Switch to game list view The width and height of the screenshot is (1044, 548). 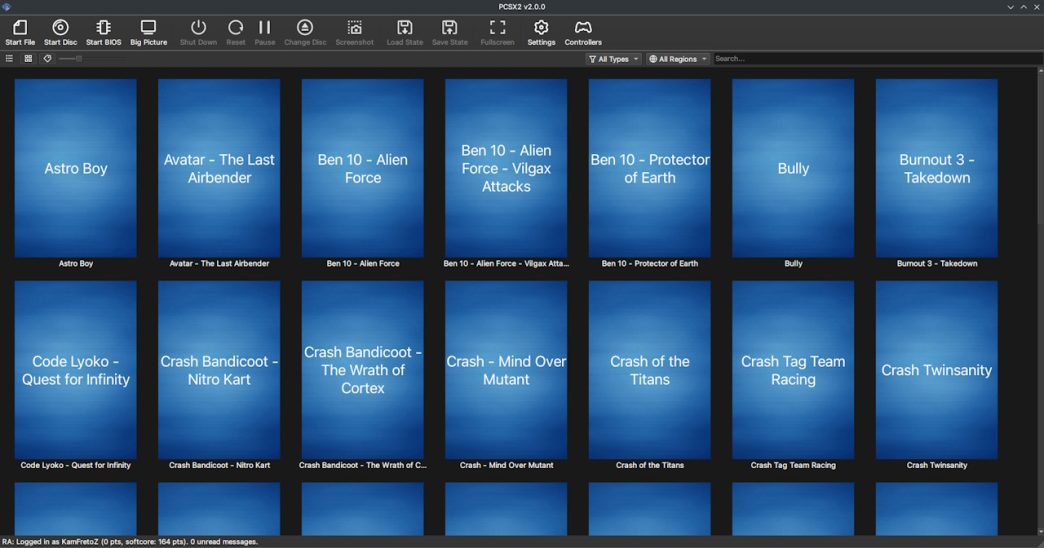pos(9,59)
